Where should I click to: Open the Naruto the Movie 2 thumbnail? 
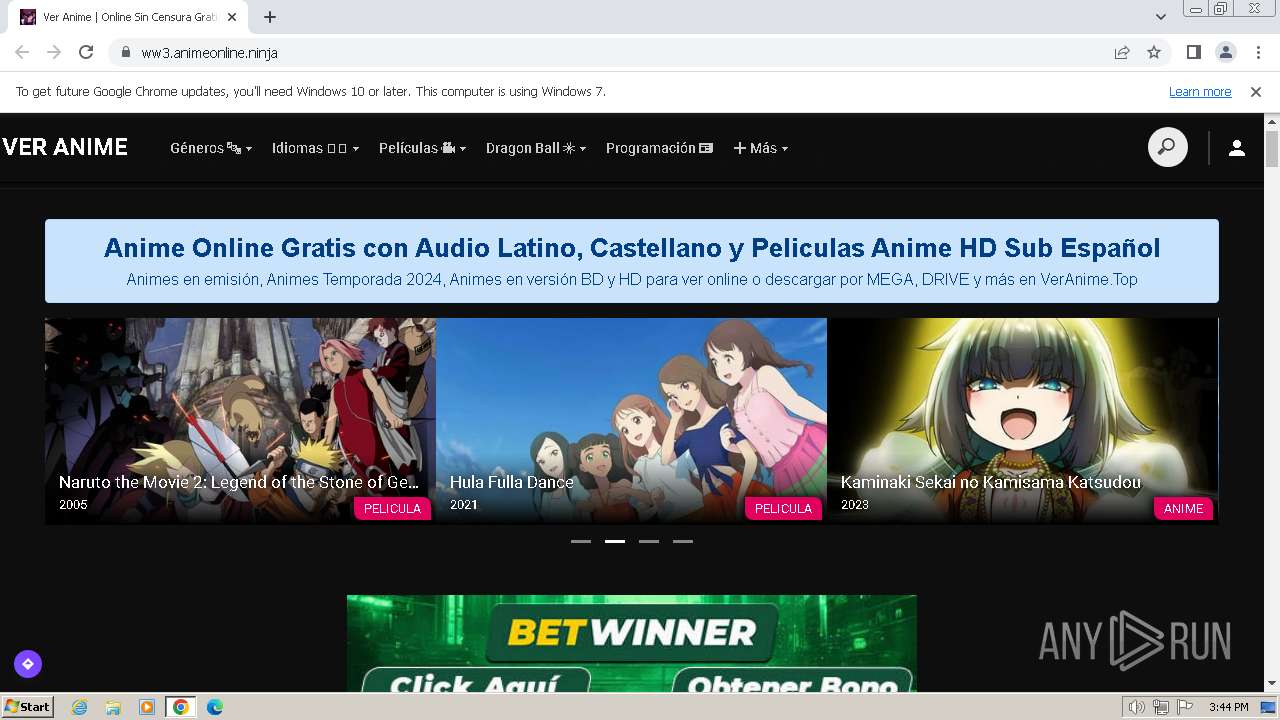pyautogui.click(x=240, y=421)
